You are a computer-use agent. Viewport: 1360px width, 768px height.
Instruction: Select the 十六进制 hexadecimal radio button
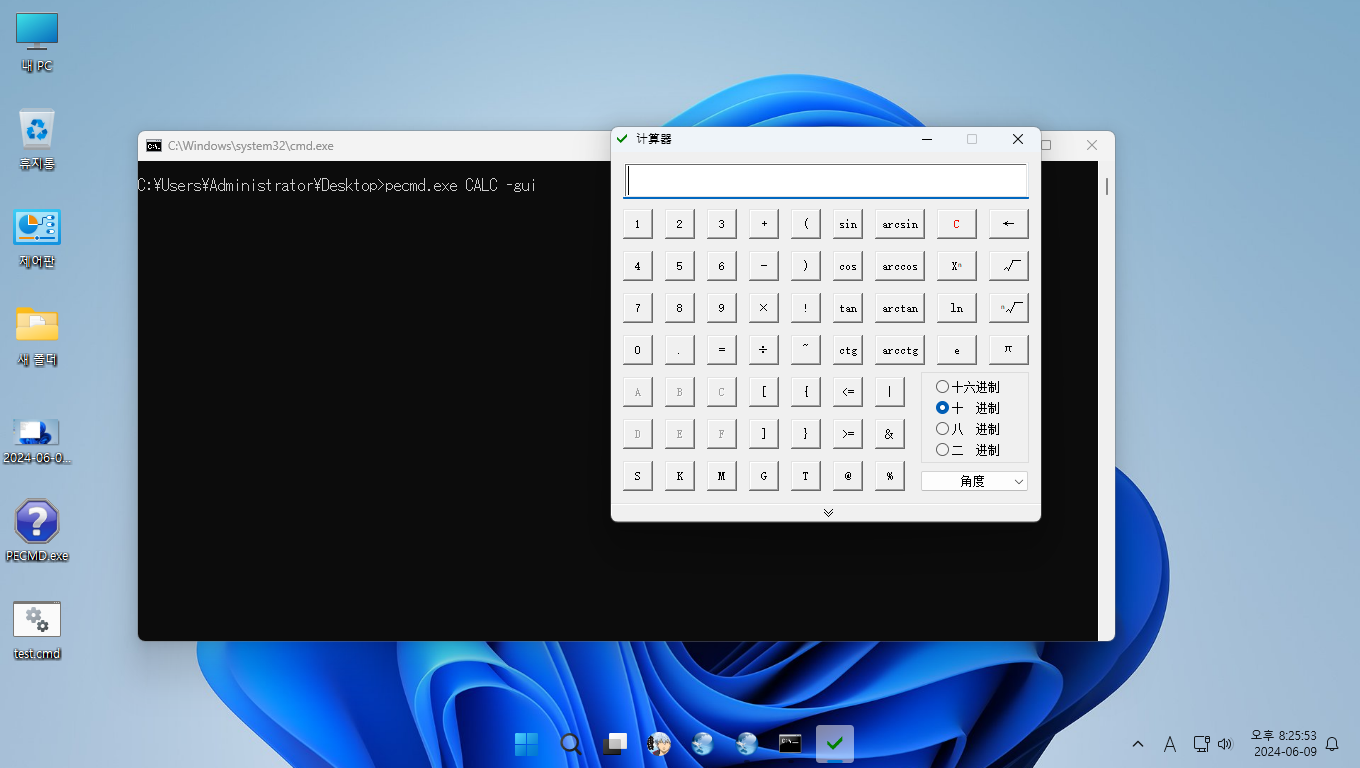tap(967, 387)
